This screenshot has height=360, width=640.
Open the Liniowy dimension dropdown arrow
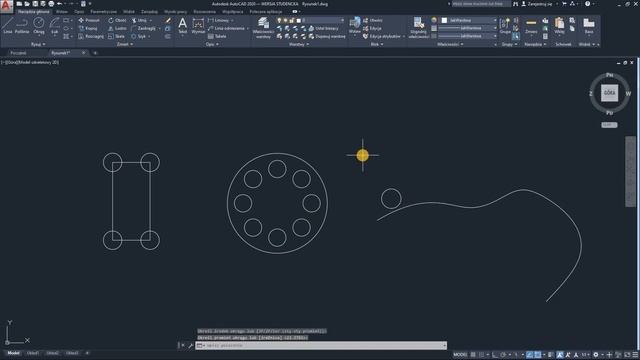tap(232, 20)
